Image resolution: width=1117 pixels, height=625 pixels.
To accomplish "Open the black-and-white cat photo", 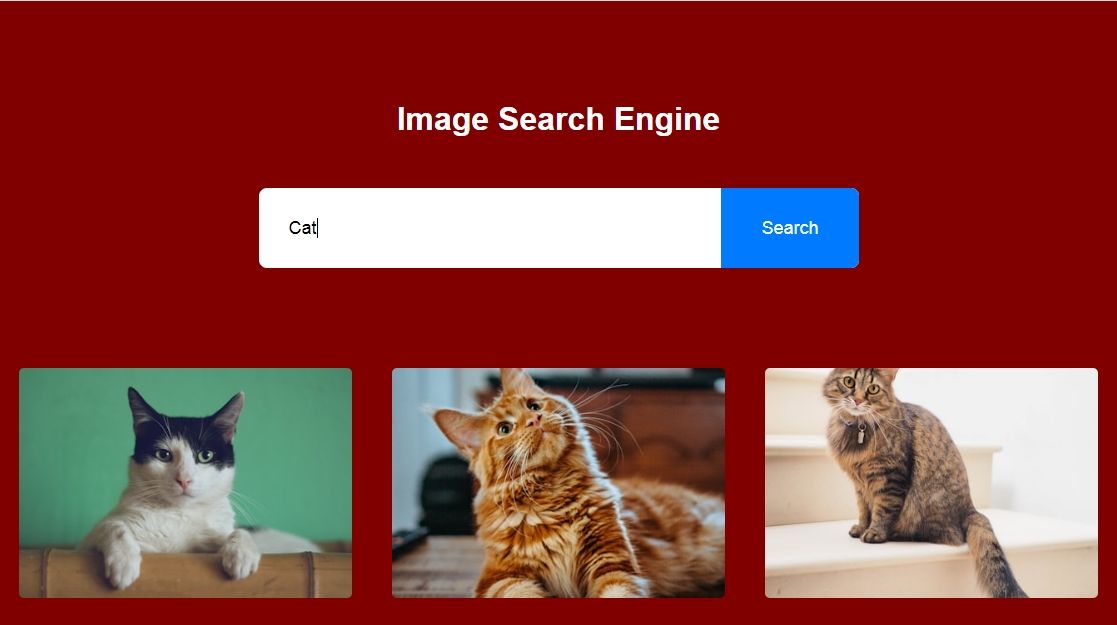I will (x=185, y=482).
